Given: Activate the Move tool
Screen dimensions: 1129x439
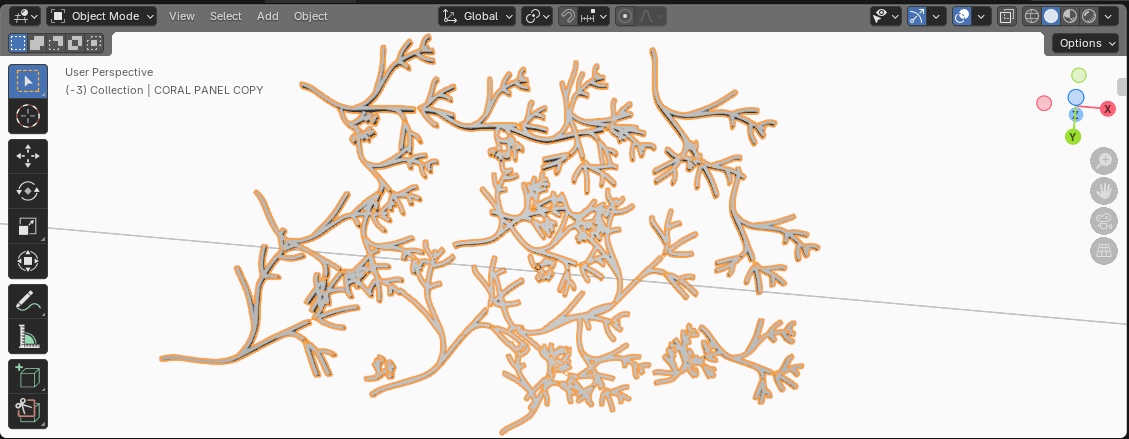Looking at the screenshot, I should (28, 156).
